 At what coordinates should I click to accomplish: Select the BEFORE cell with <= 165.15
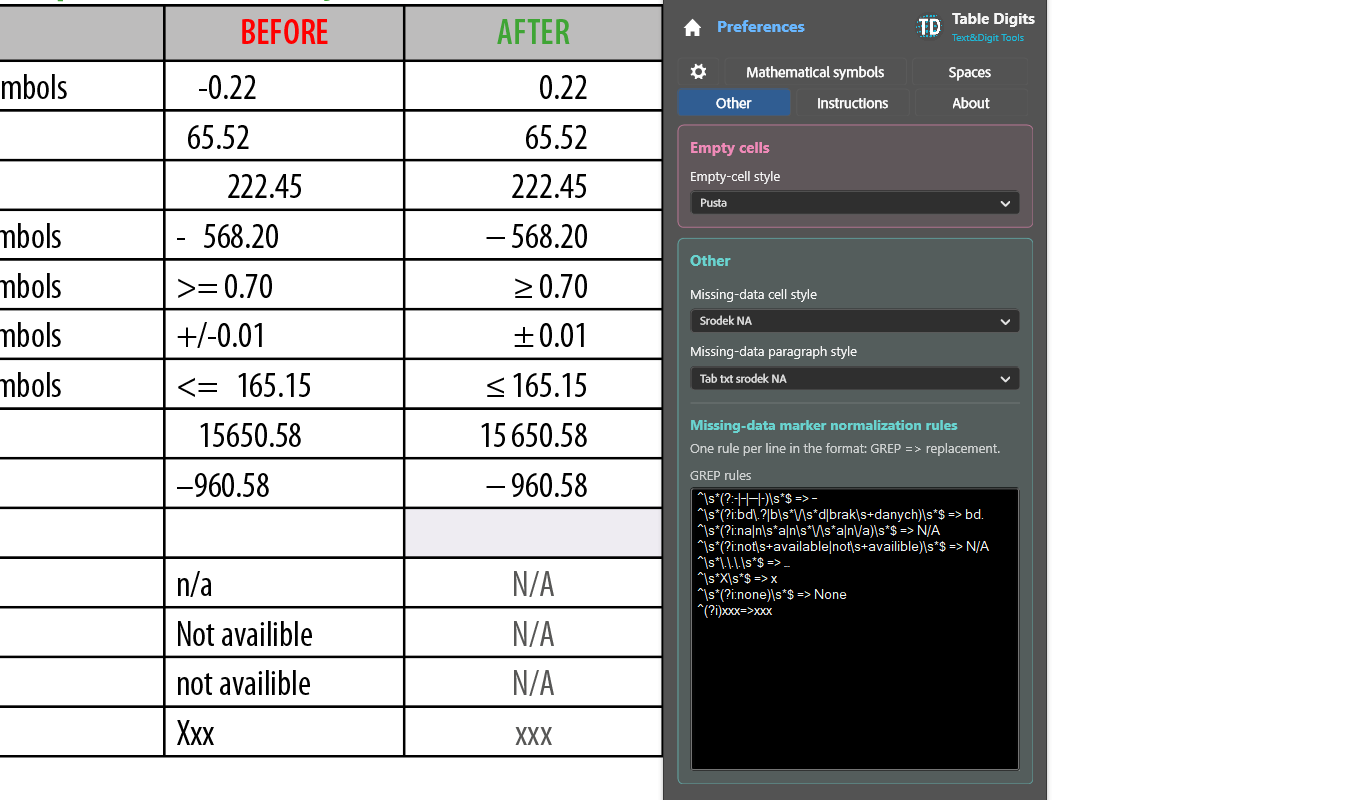click(284, 384)
